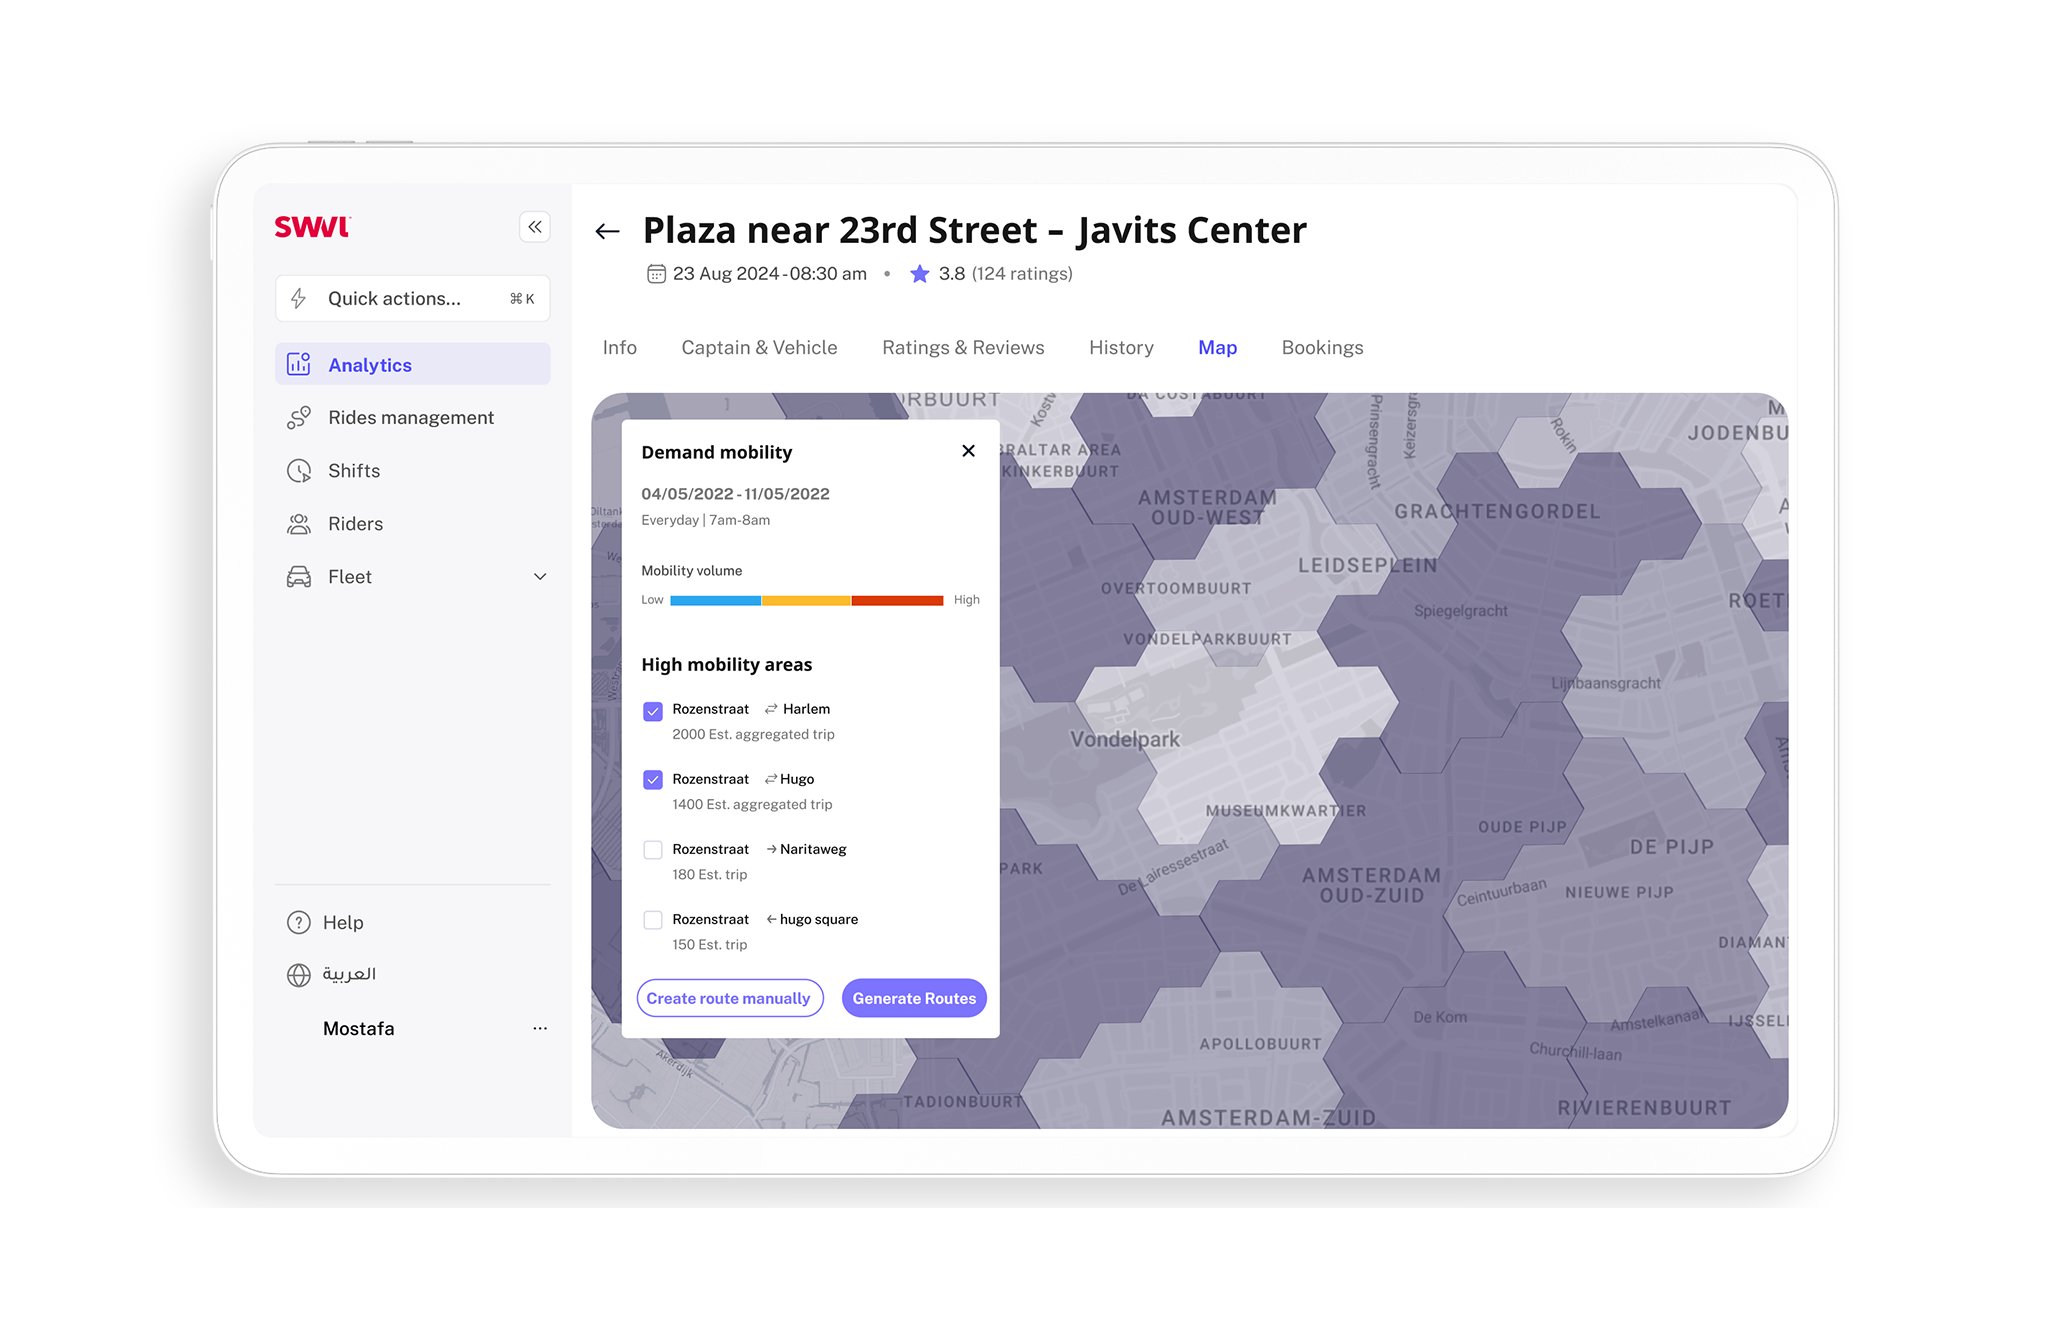Click the SWVL logo
This screenshot has width=2048, height=1319.
[x=312, y=227]
